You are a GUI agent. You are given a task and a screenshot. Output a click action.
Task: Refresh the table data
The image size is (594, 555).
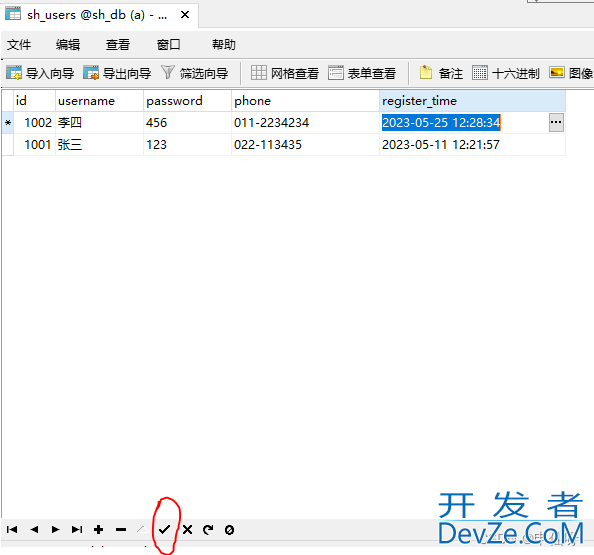(x=208, y=530)
